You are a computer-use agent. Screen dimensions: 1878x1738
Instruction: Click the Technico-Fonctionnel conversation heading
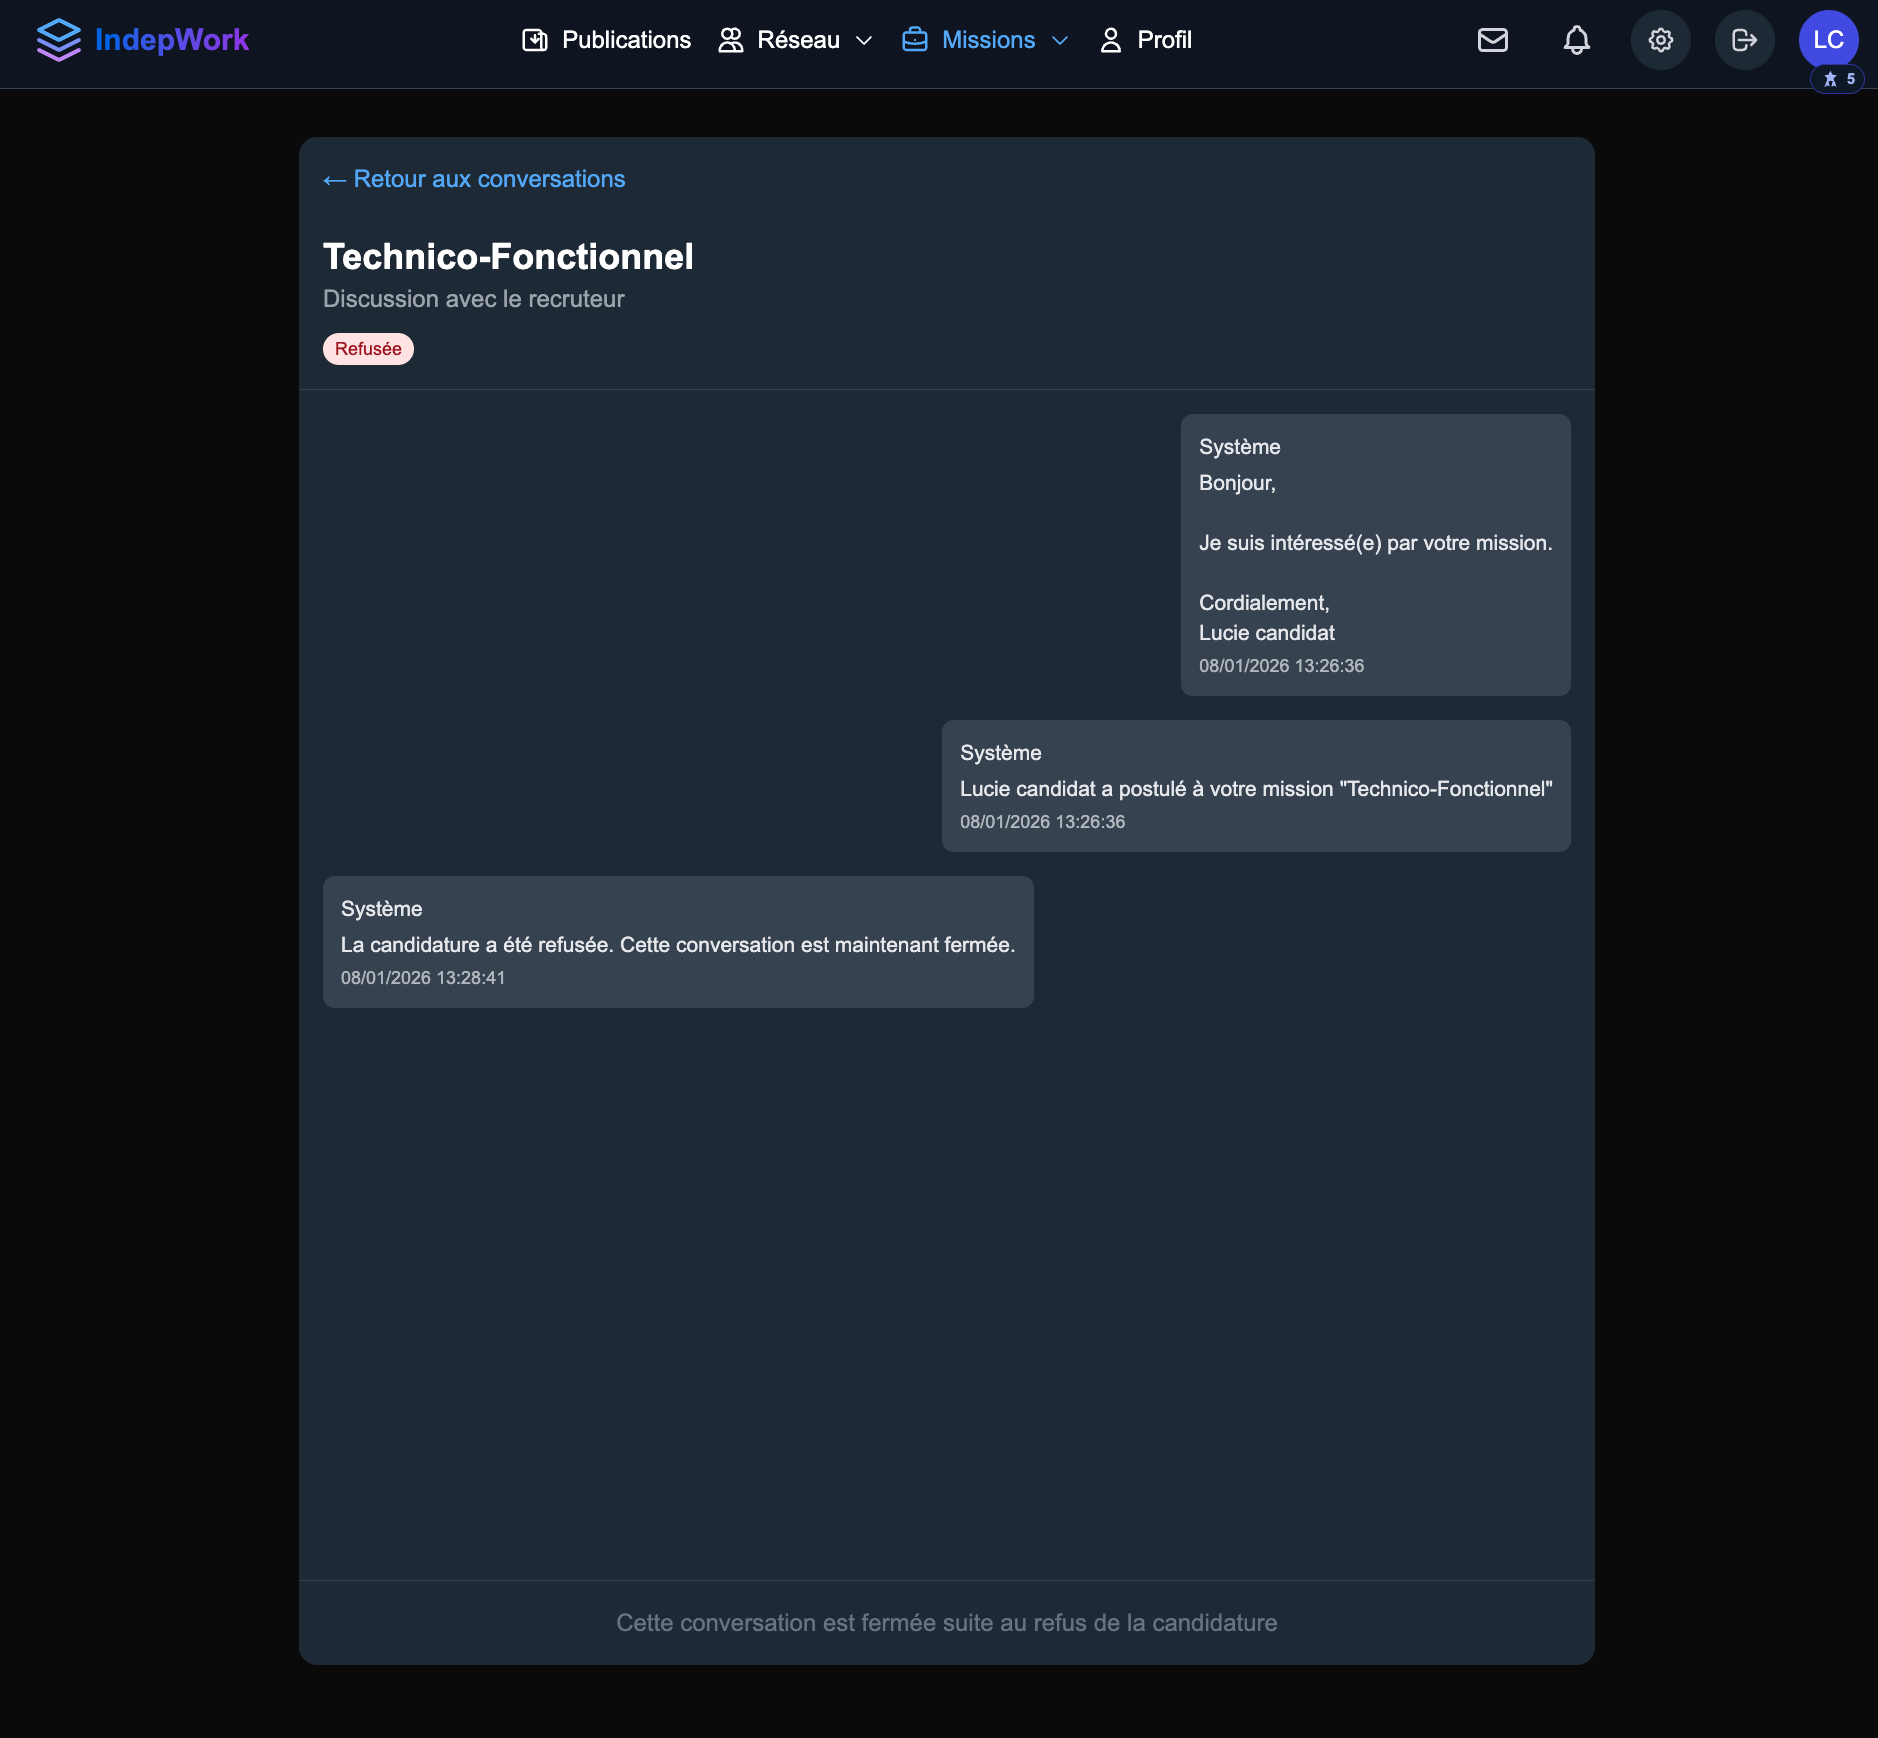coord(508,257)
